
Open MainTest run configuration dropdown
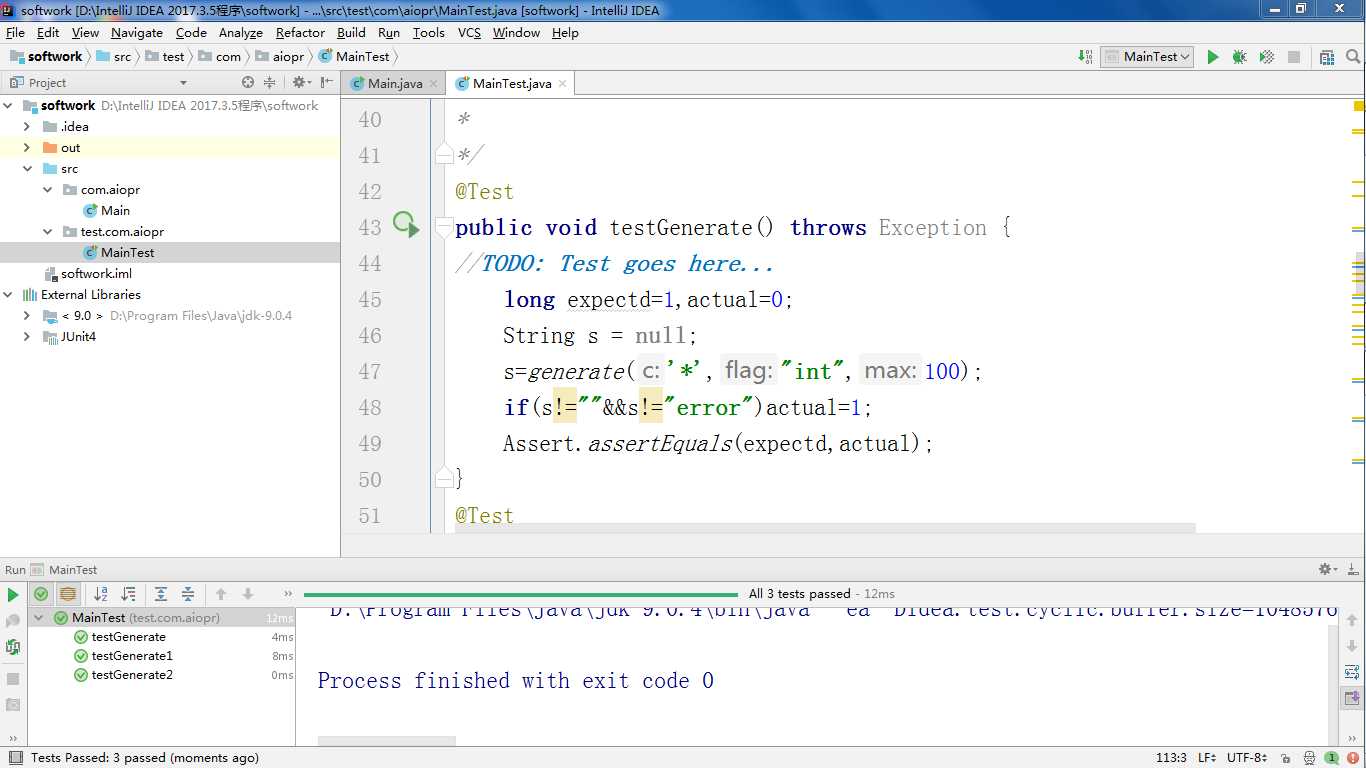(1147, 57)
